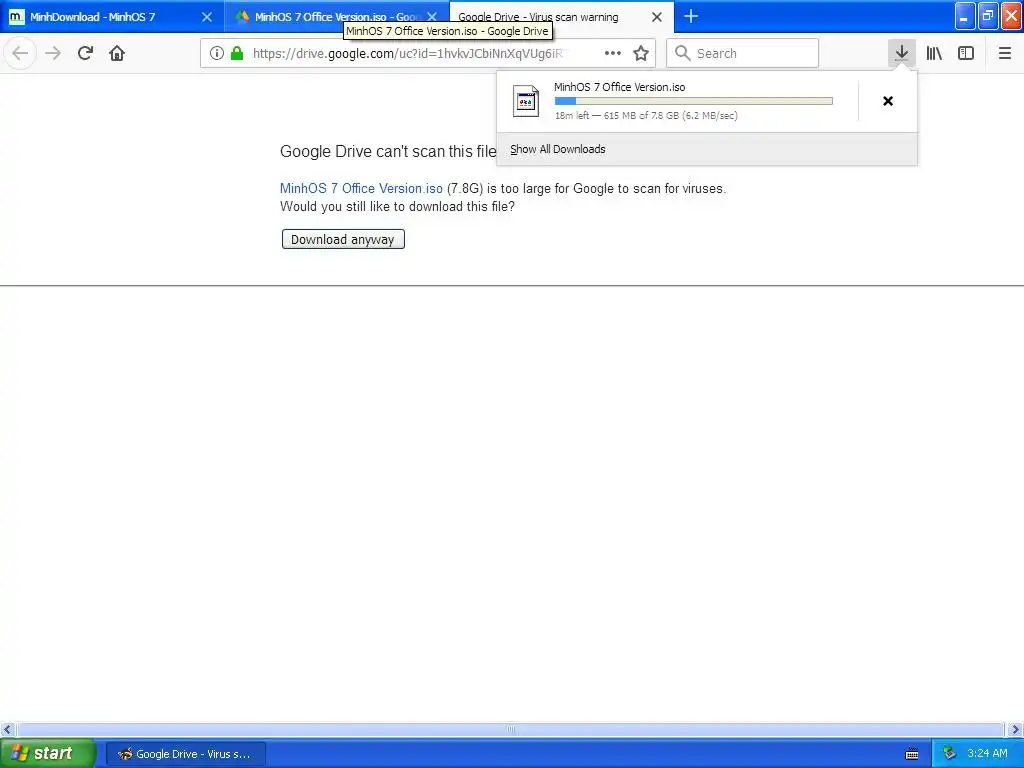This screenshot has height=768, width=1024.
Task: Open the MinhOS 7 Office Version.iso link
Action: click(361, 188)
